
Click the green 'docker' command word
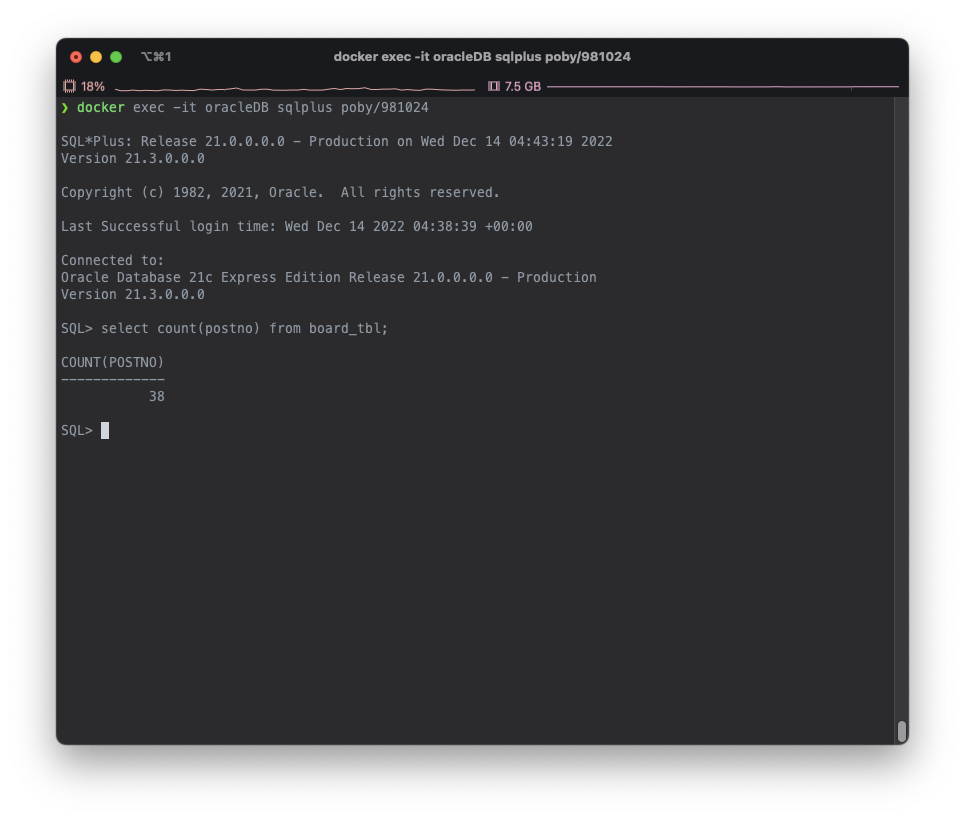100,108
